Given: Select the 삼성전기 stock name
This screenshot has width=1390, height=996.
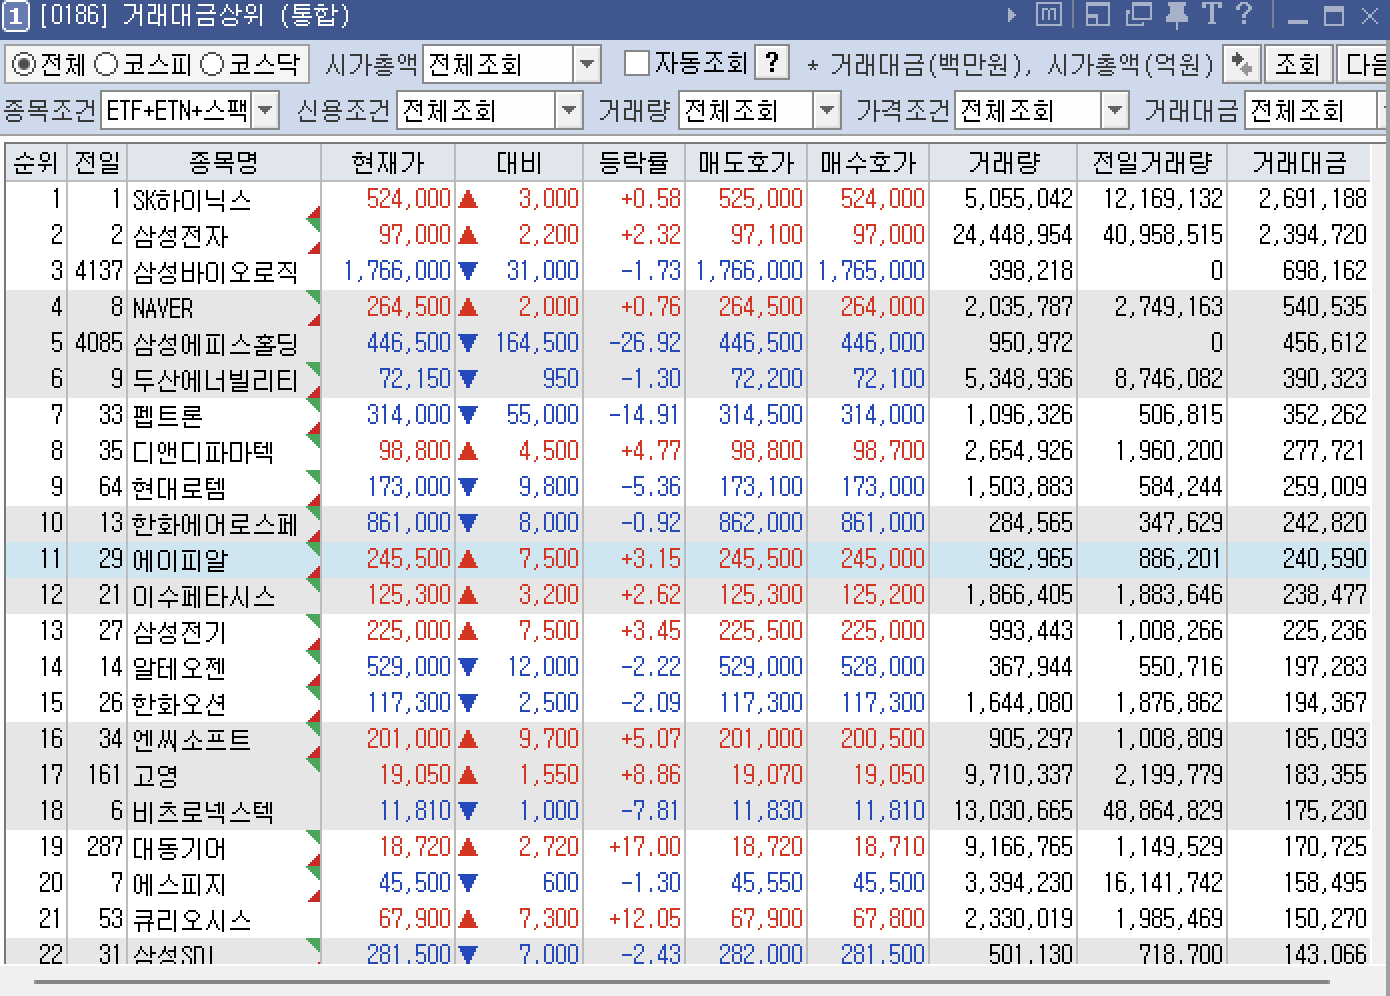Looking at the screenshot, I should coord(180,632).
